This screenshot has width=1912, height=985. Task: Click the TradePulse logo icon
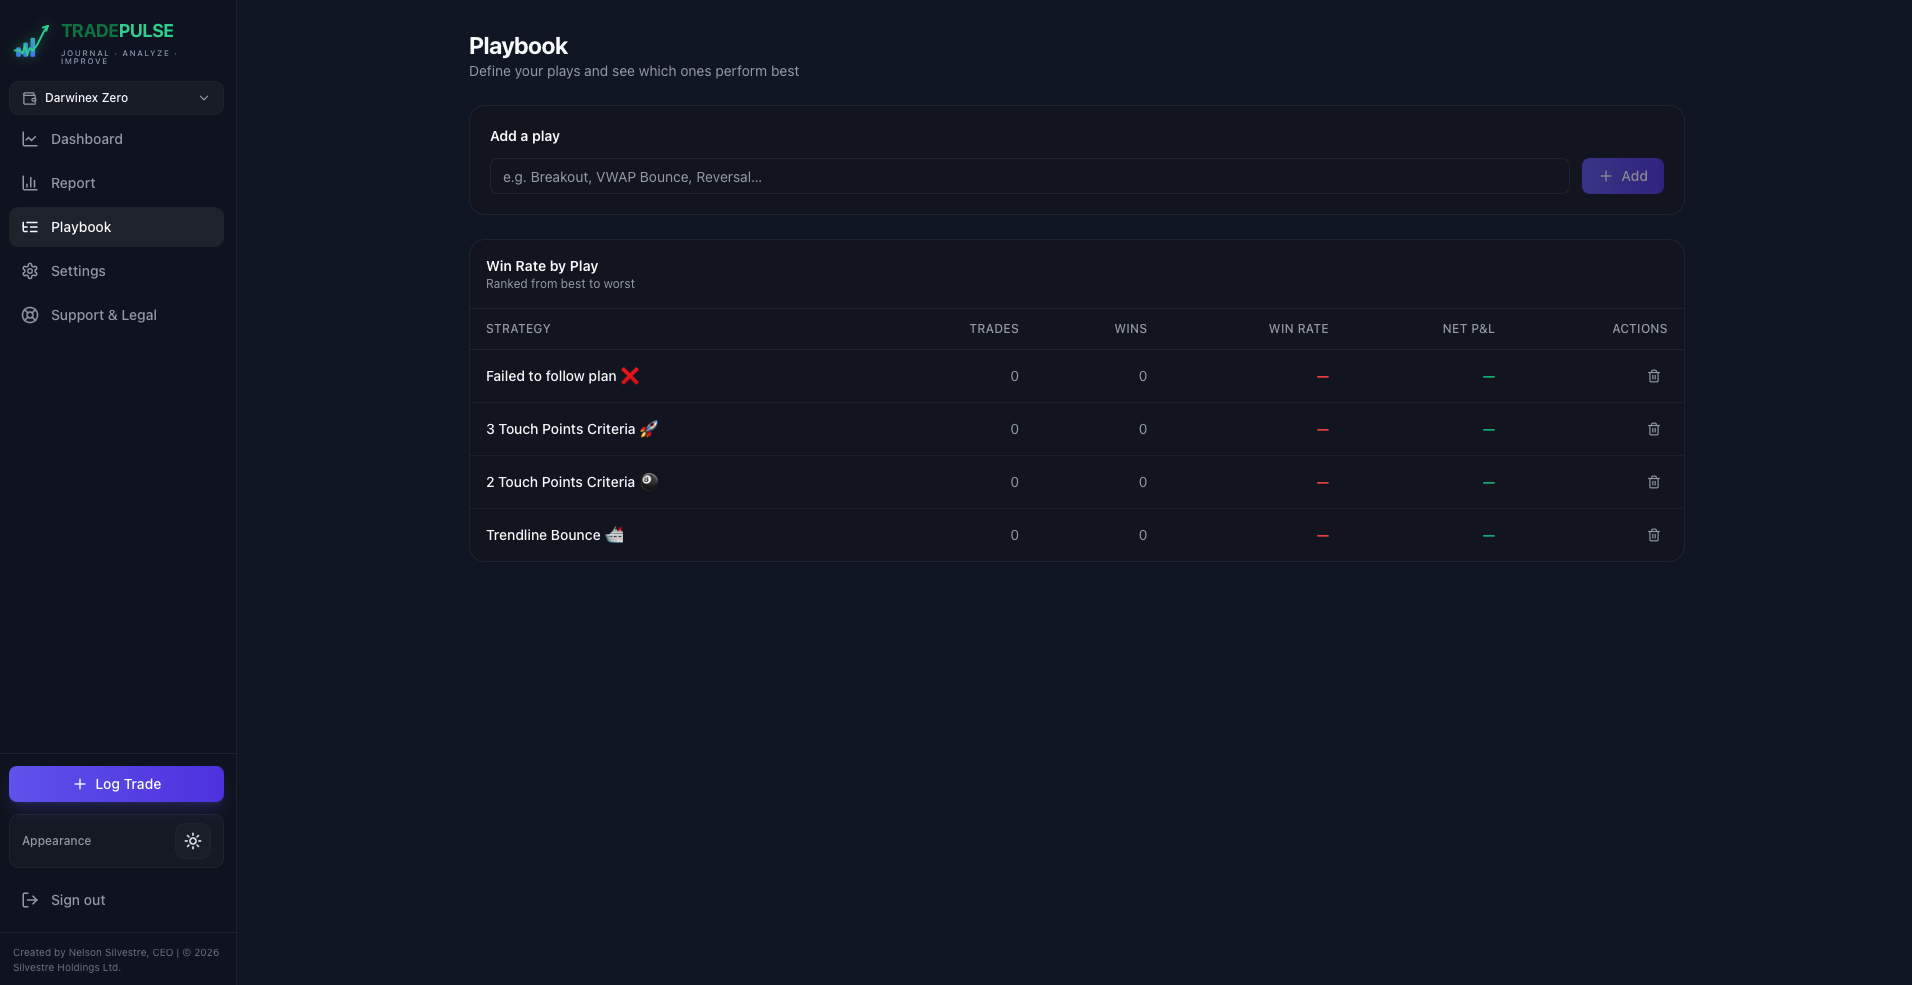tap(31, 42)
